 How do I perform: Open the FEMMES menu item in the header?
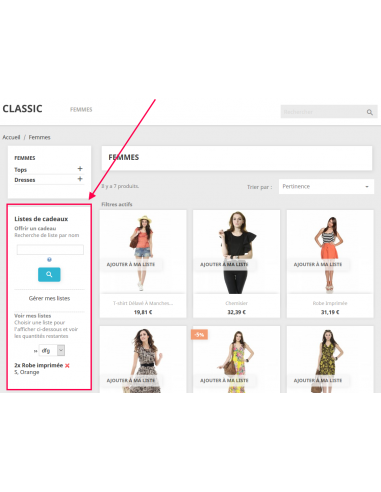click(x=81, y=109)
